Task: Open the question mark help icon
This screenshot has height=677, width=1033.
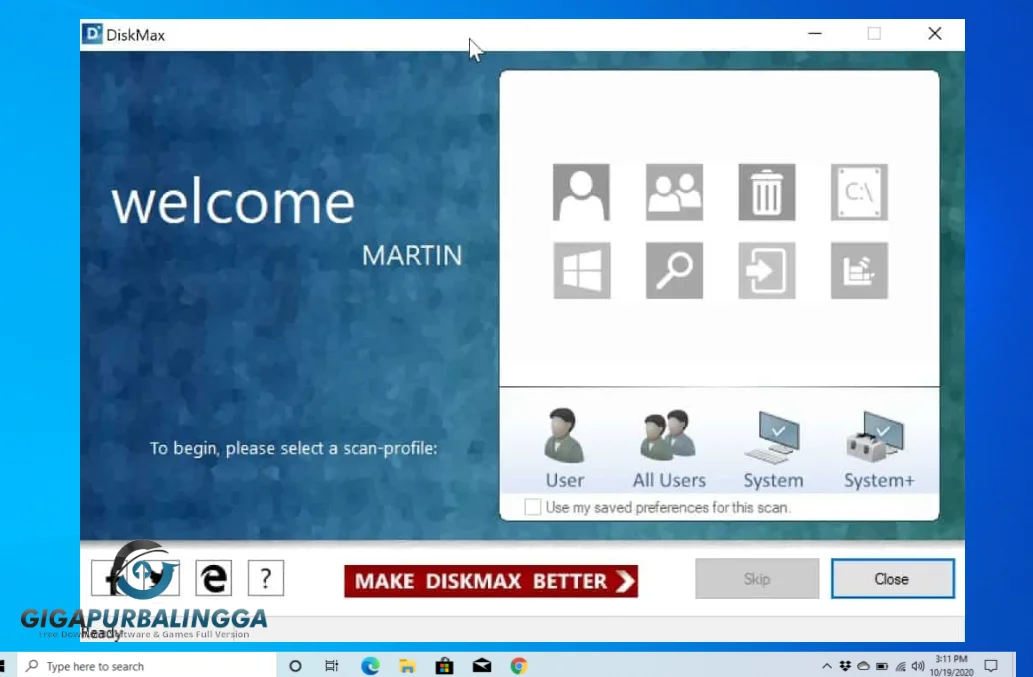Action: (x=265, y=578)
